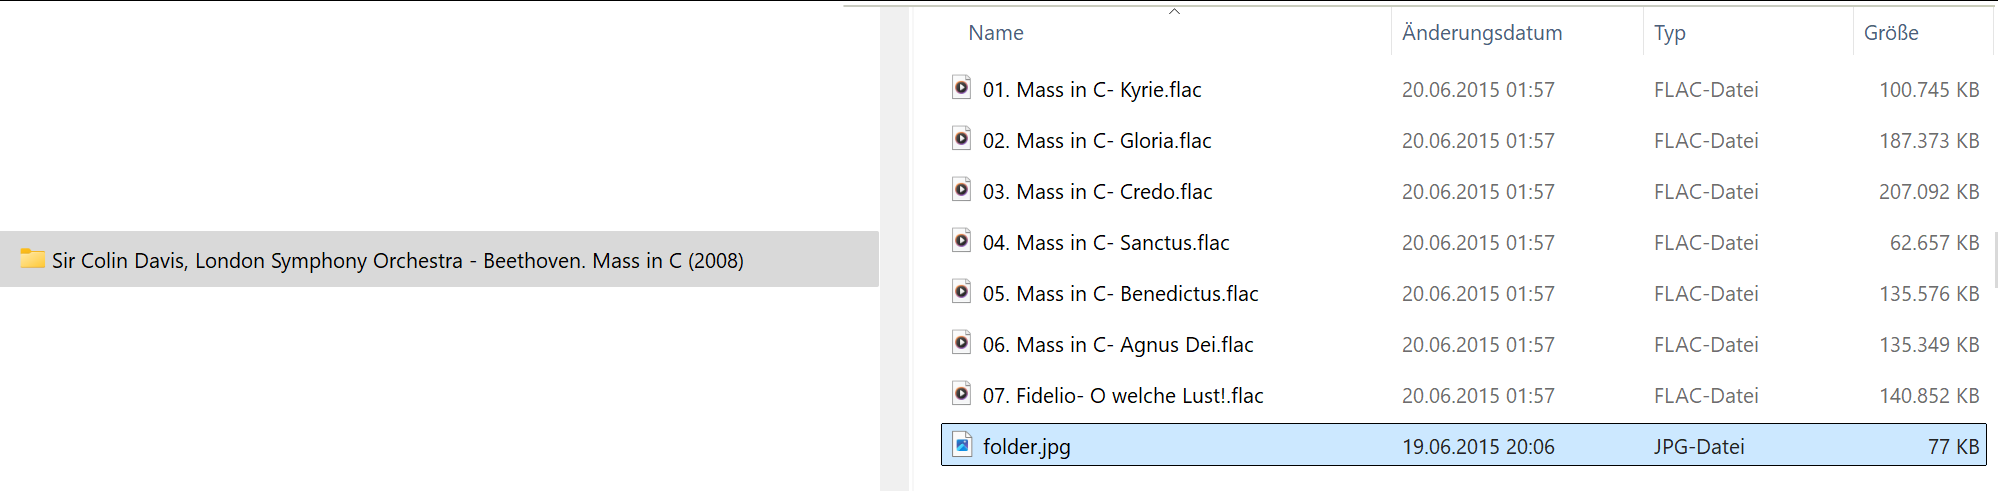Select the Sir Colin Davis Beethoven folder entry
1998x491 pixels.
click(439, 260)
